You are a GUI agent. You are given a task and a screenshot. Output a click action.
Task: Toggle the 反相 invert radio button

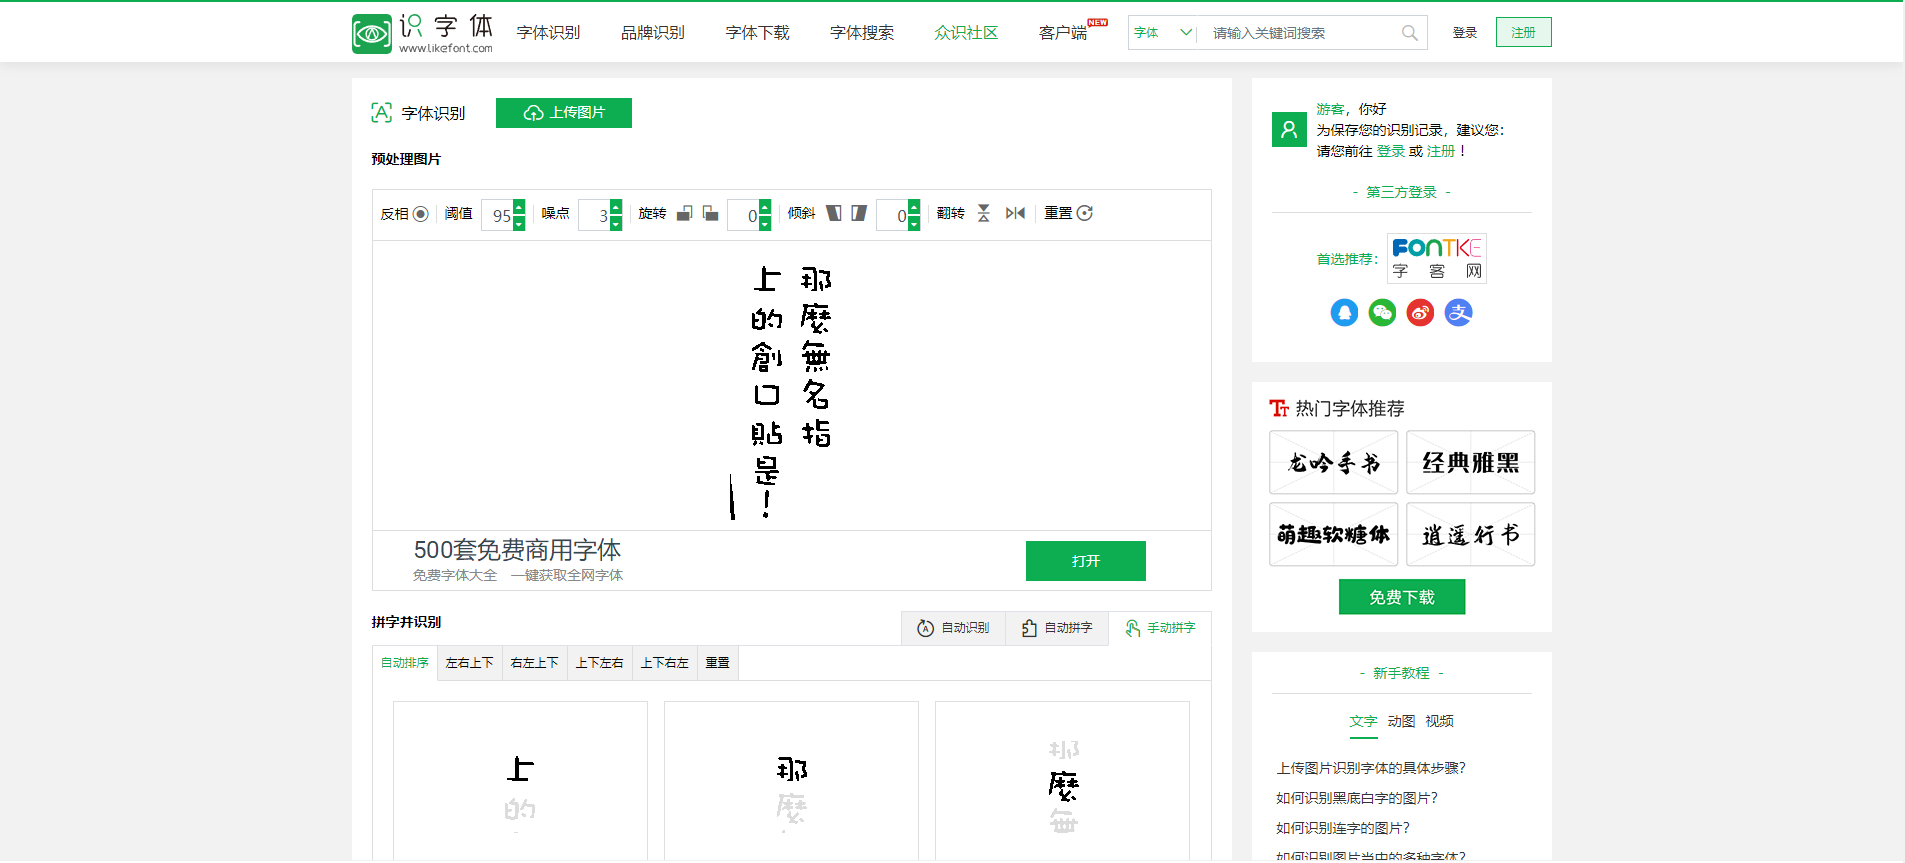pos(421,214)
